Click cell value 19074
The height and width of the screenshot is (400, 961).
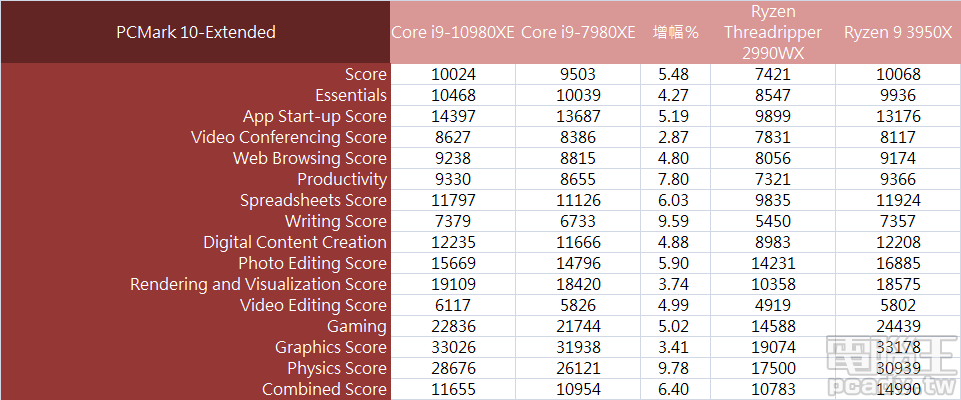tap(773, 347)
